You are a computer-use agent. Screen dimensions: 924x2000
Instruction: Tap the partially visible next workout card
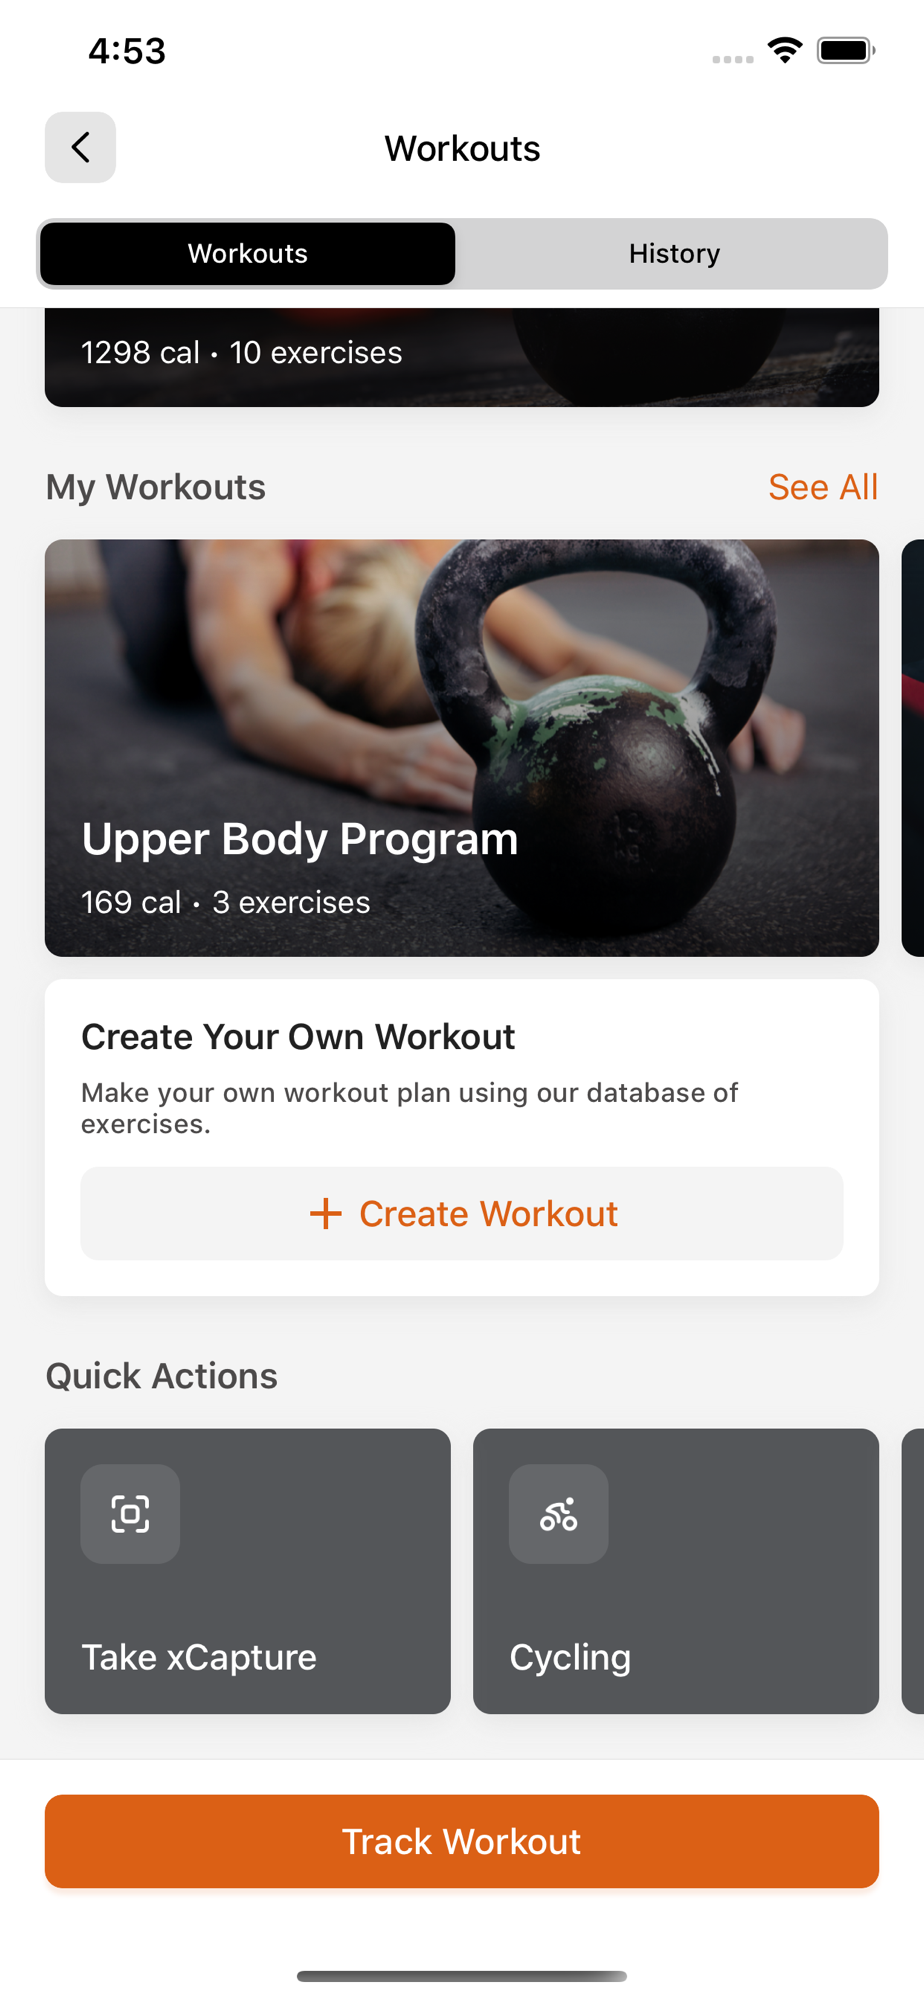pyautogui.click(x=913, y=748)
